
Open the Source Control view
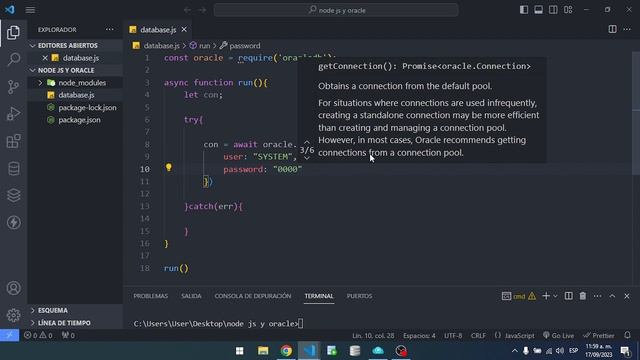13,87
